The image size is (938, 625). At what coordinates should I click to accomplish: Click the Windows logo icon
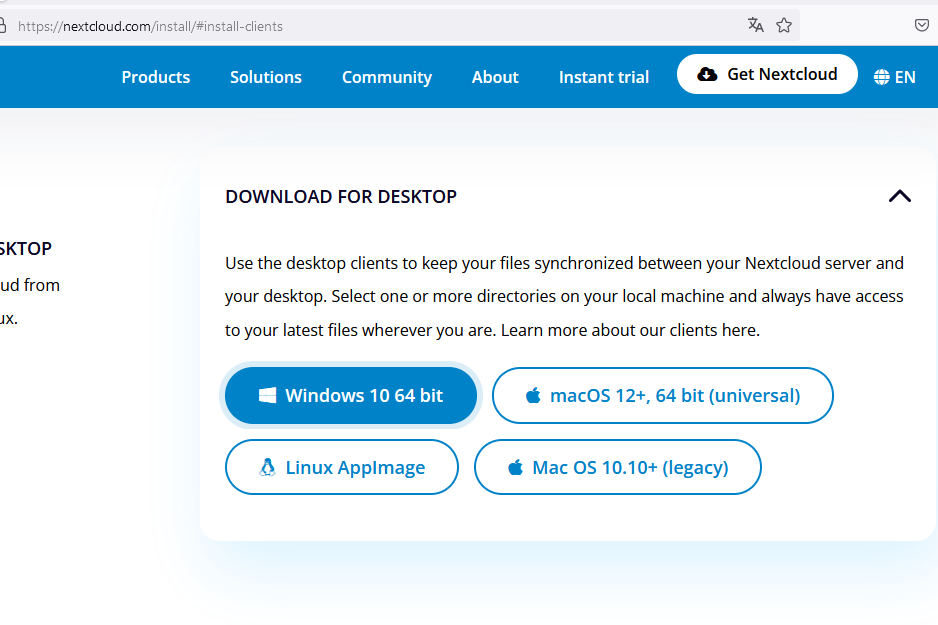point(267,395)
